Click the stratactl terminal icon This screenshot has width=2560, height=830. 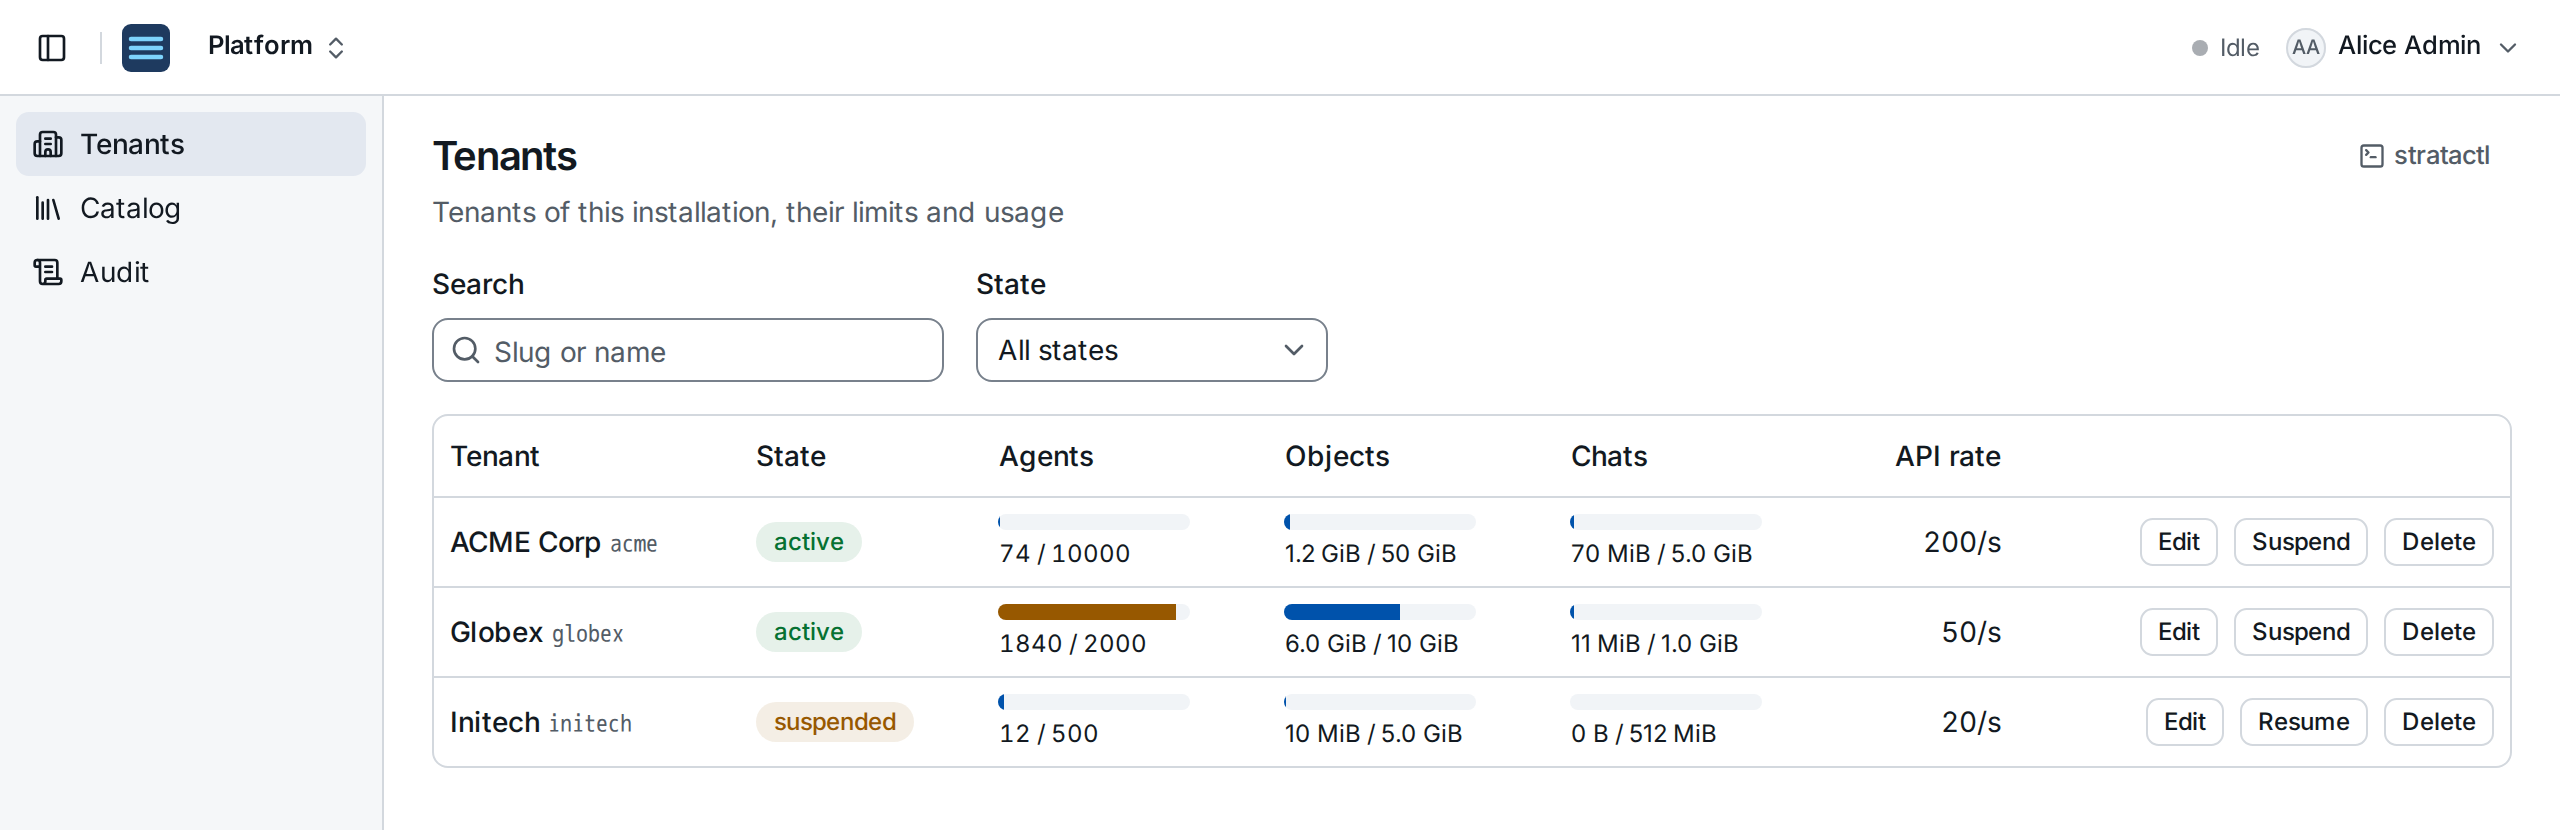2371,156
